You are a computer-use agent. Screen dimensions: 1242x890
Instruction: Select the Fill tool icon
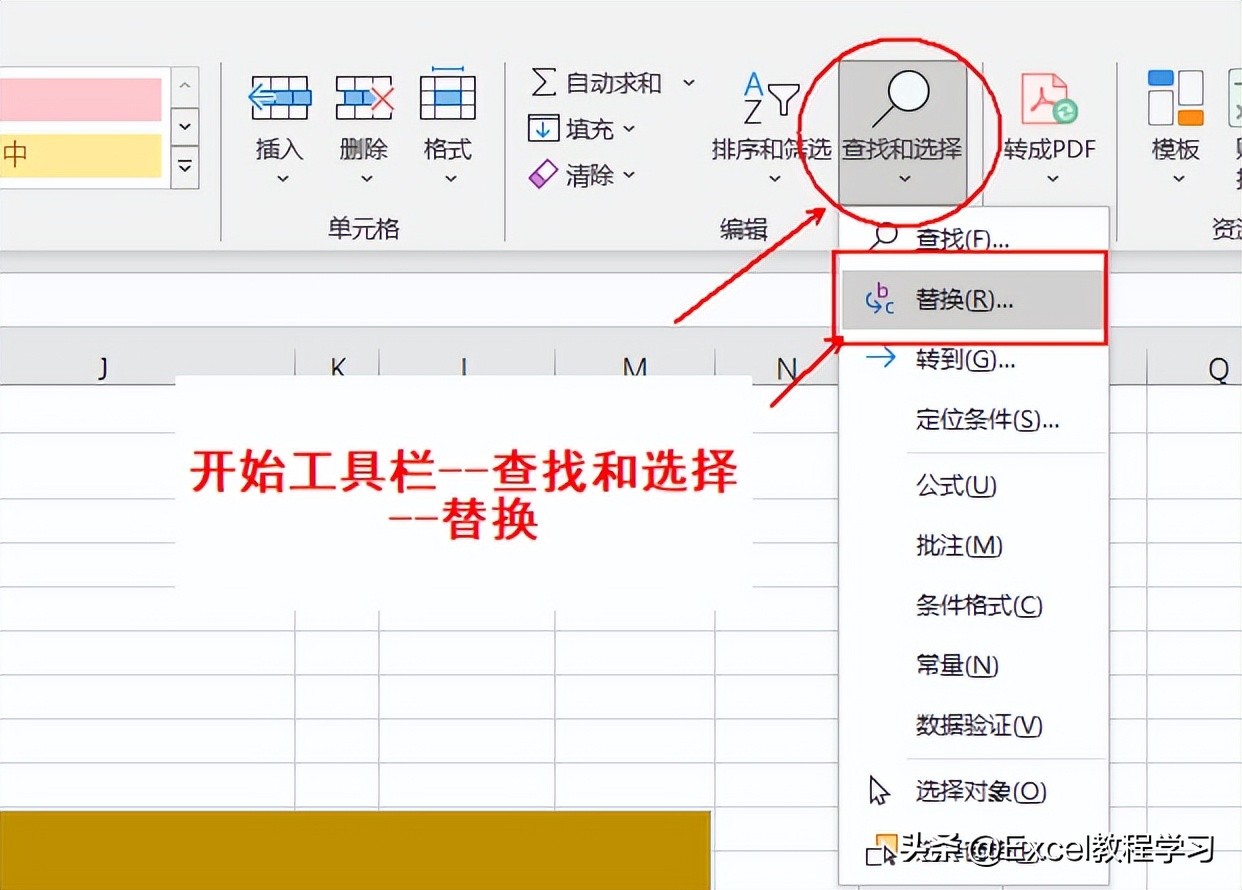click(x=543, y=128)
